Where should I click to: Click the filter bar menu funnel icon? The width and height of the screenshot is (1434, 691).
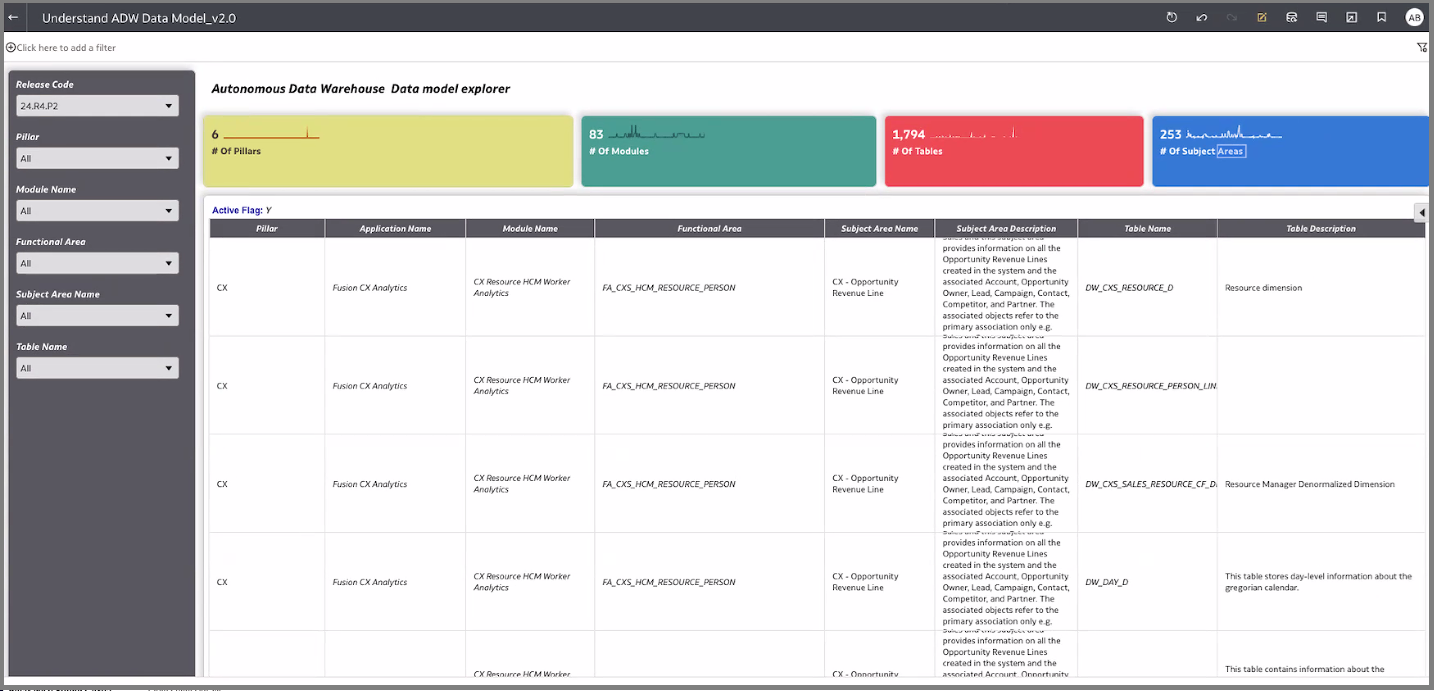pyautogui.click(x=1422, y=47)
